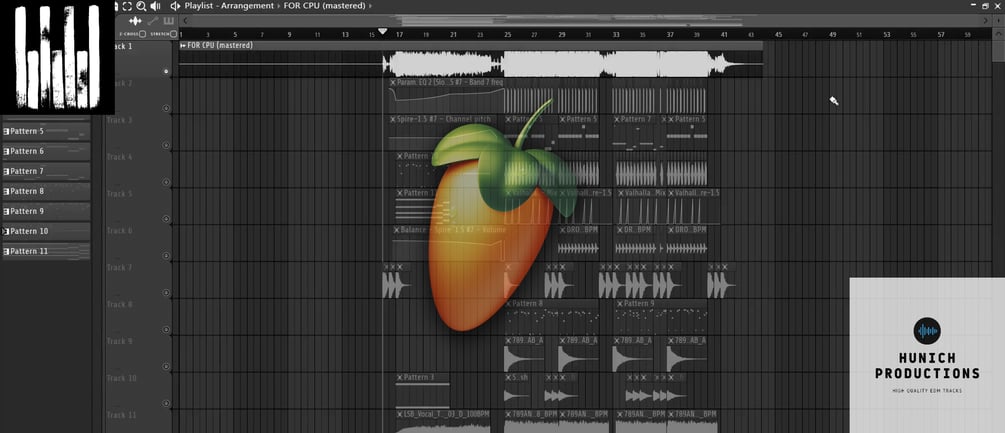This screenshot has height=433, width=1005.
Task: Select the piano keys pattern view icon
Action: (x=169, y=21)
